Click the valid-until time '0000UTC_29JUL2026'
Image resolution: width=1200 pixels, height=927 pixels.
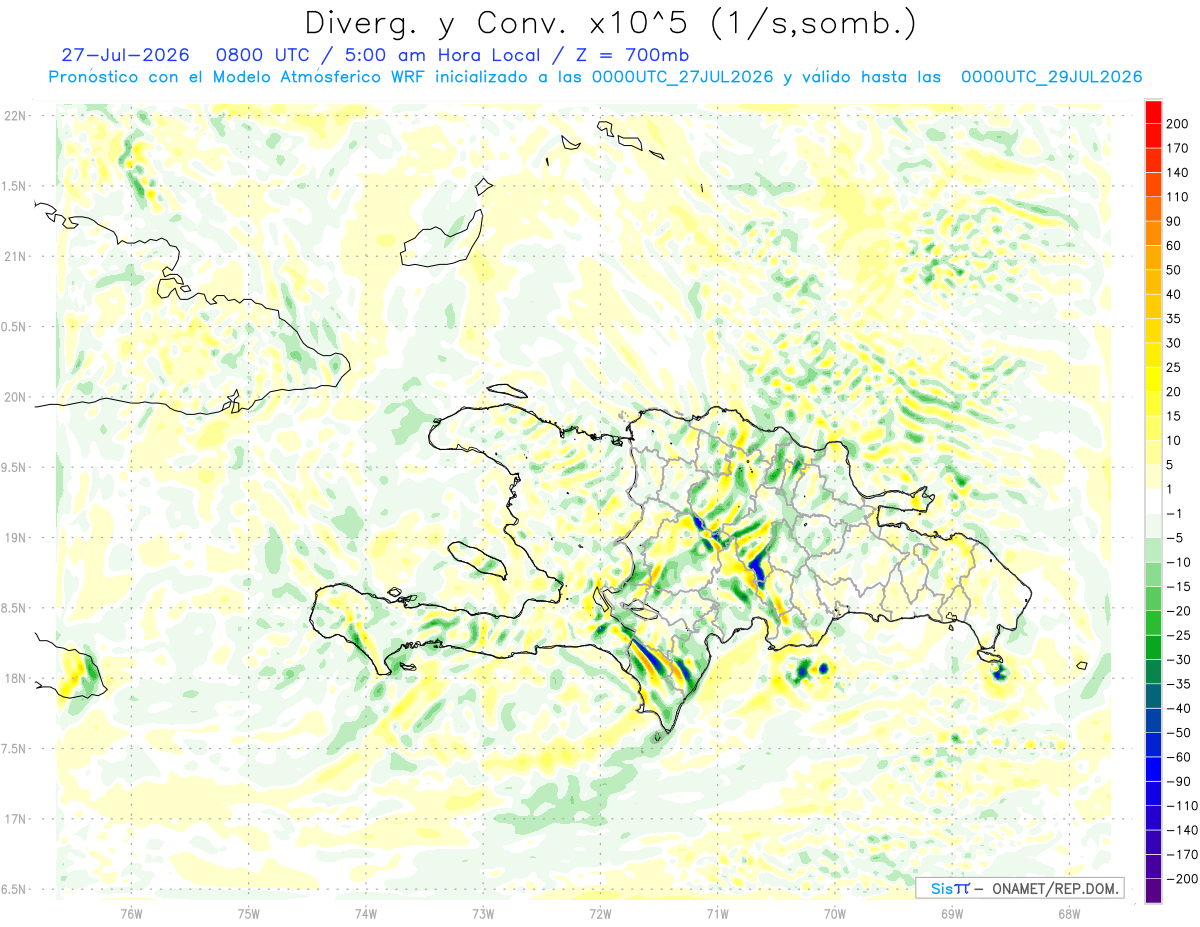click(1052, 77)
